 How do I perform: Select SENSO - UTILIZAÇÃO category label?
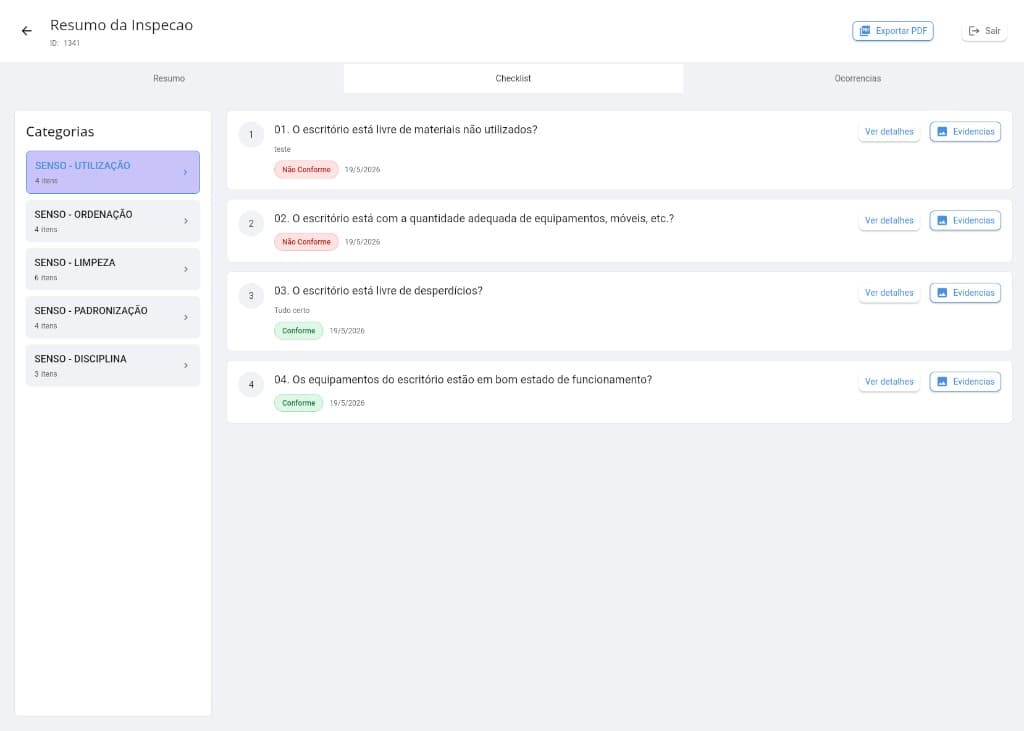pyautogui.click(x=82, y=165)
